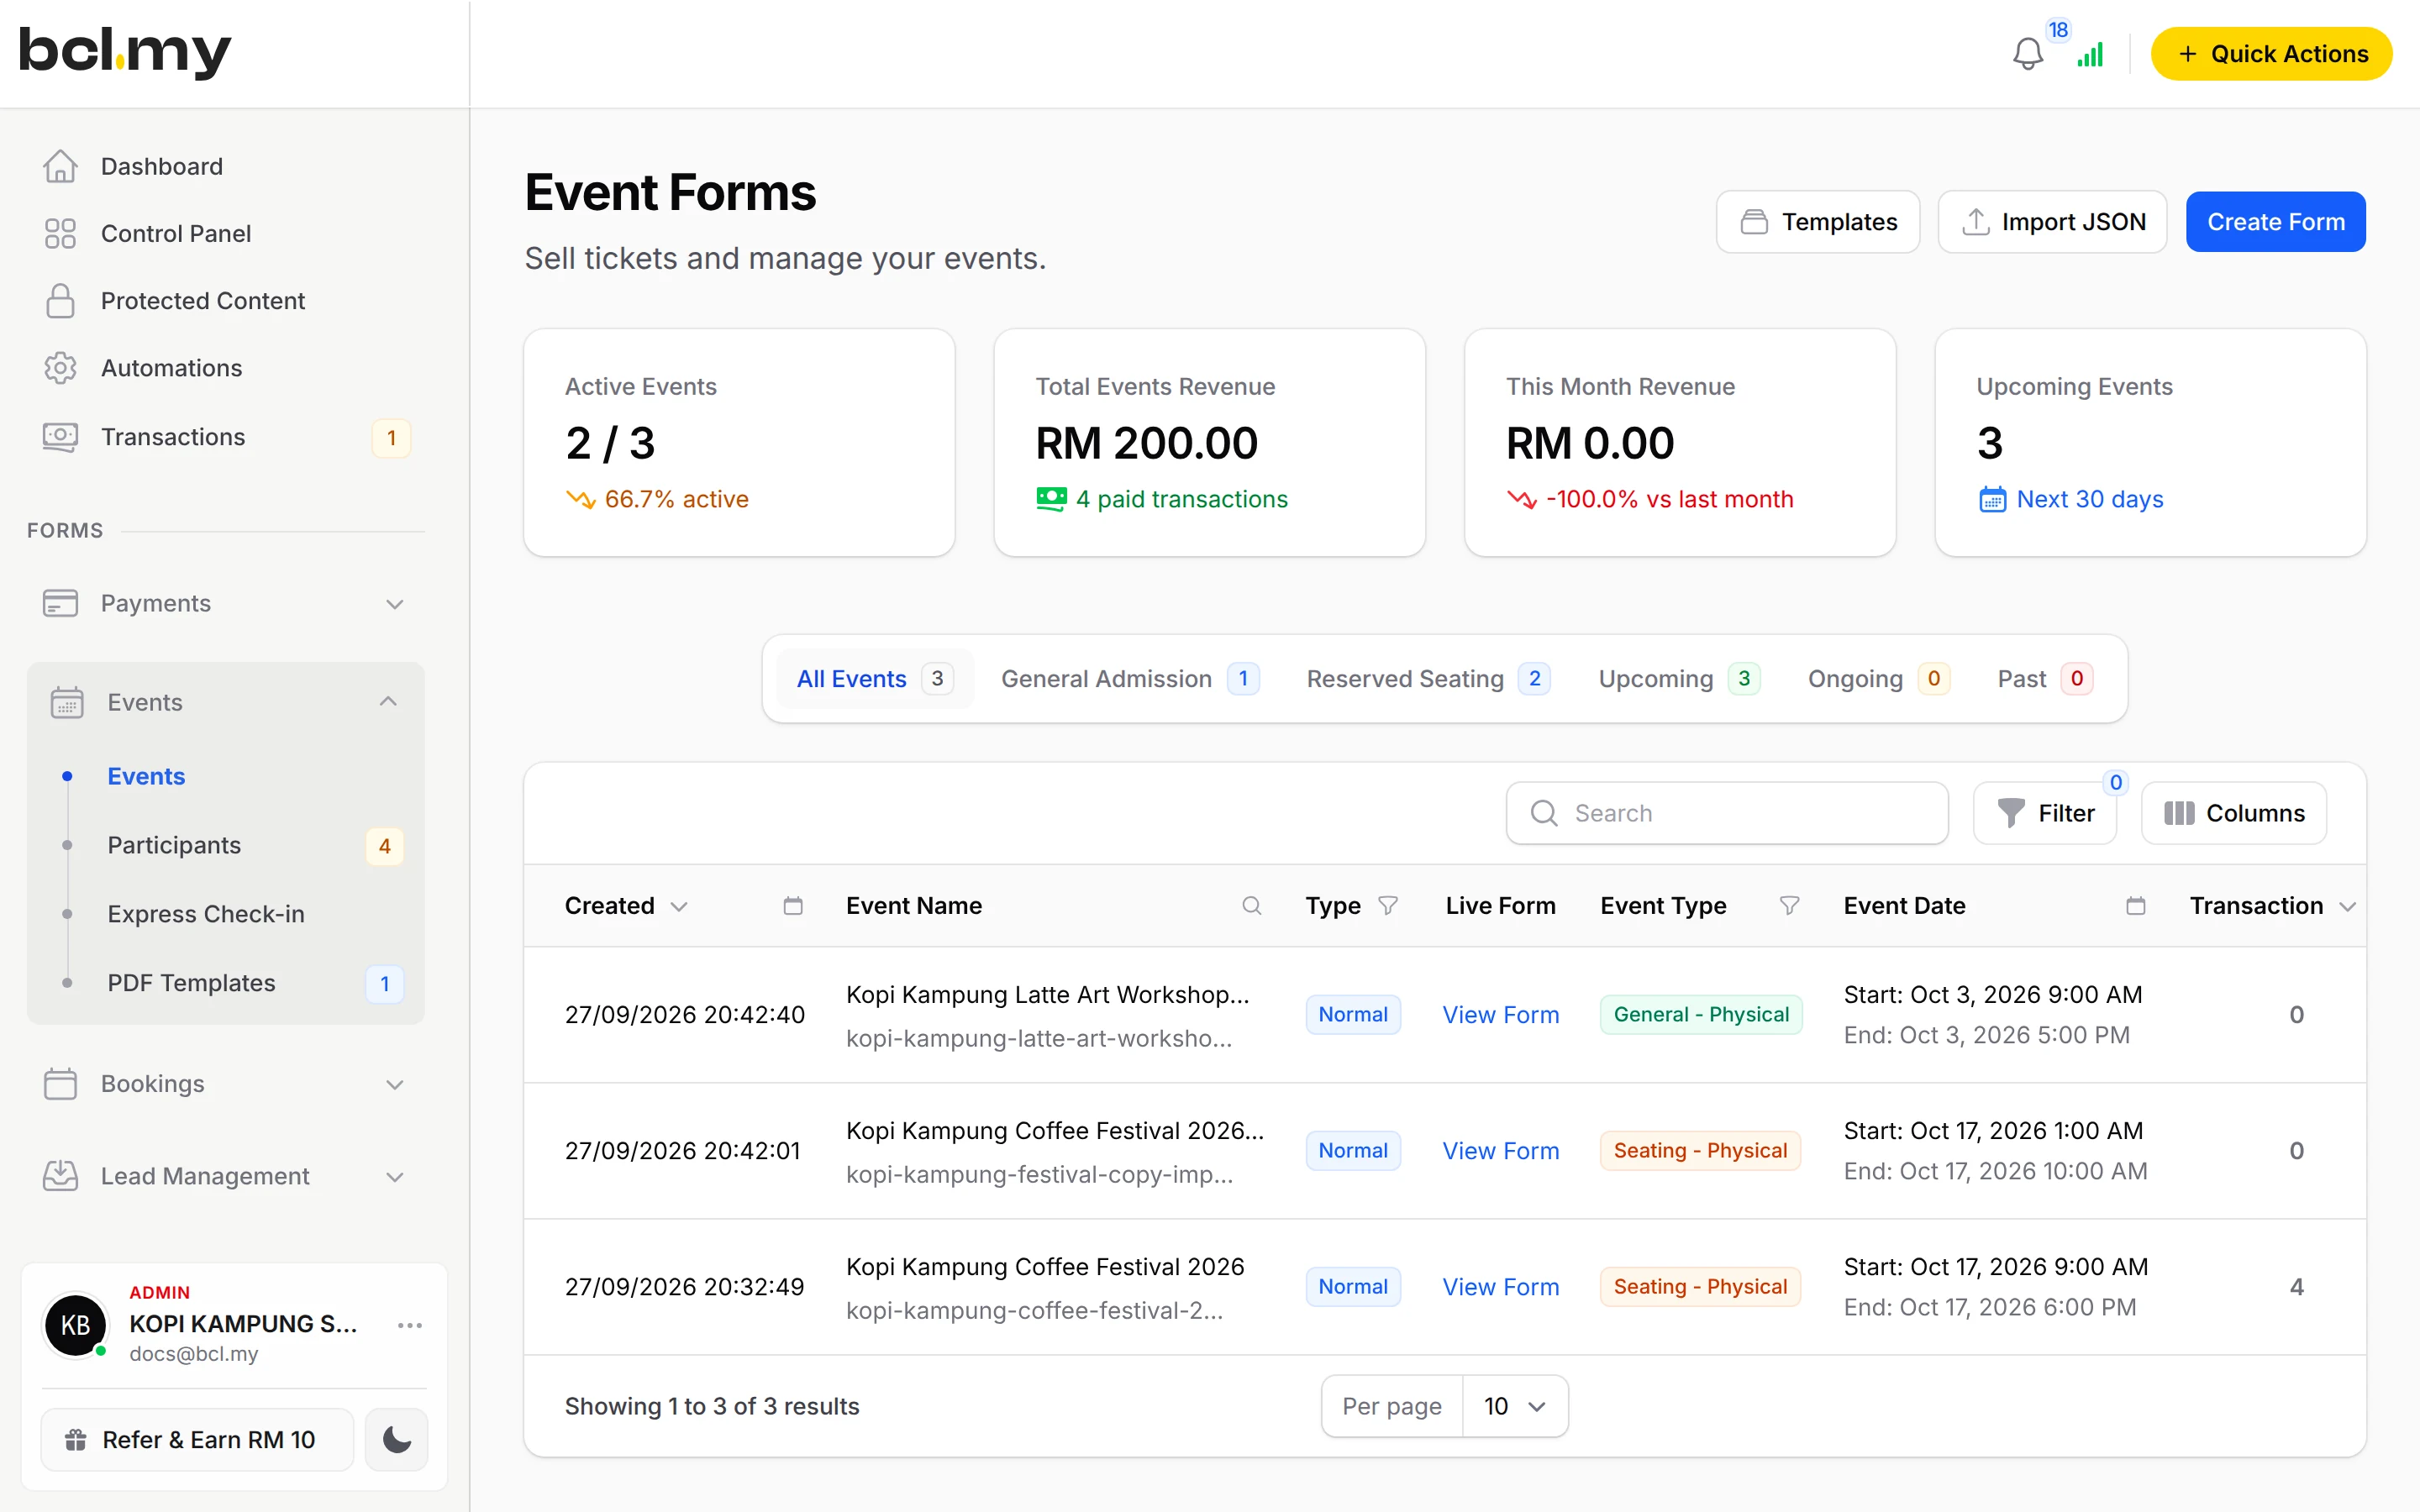
Task: Click the Event Type column filter funnel
Action: tap(1789, 905)
